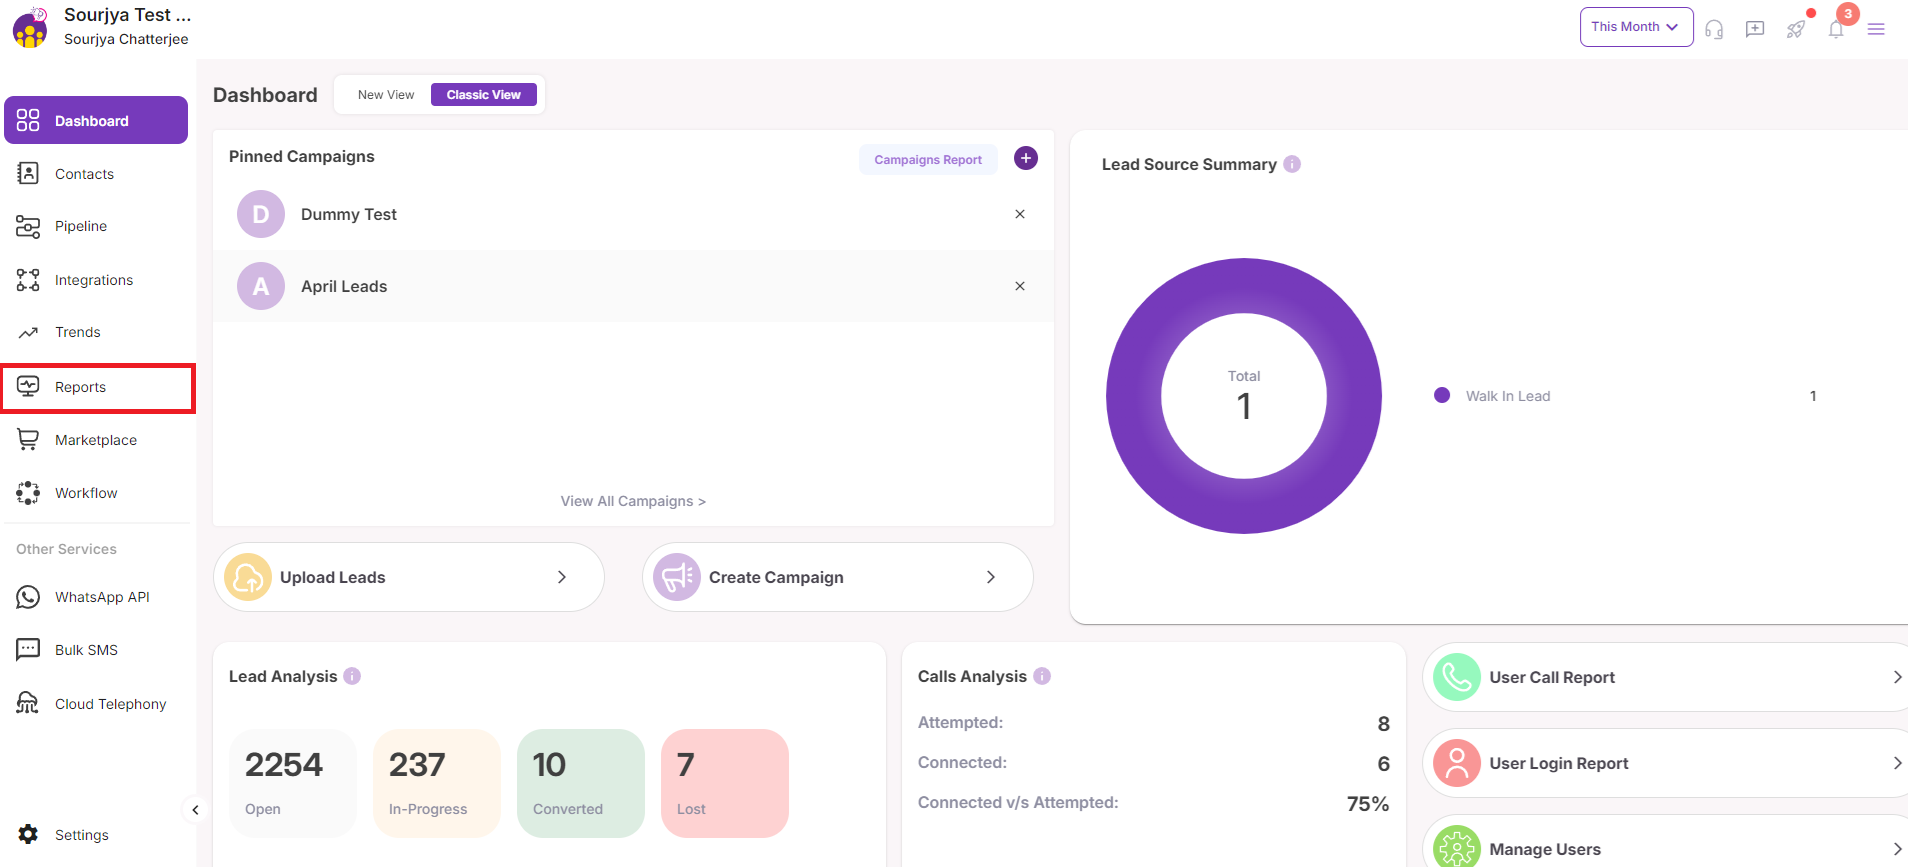The height and width of the screenshot is (867, 1908).
Task: Open the This Month dropdown
Action: [x=1635, y=27]
